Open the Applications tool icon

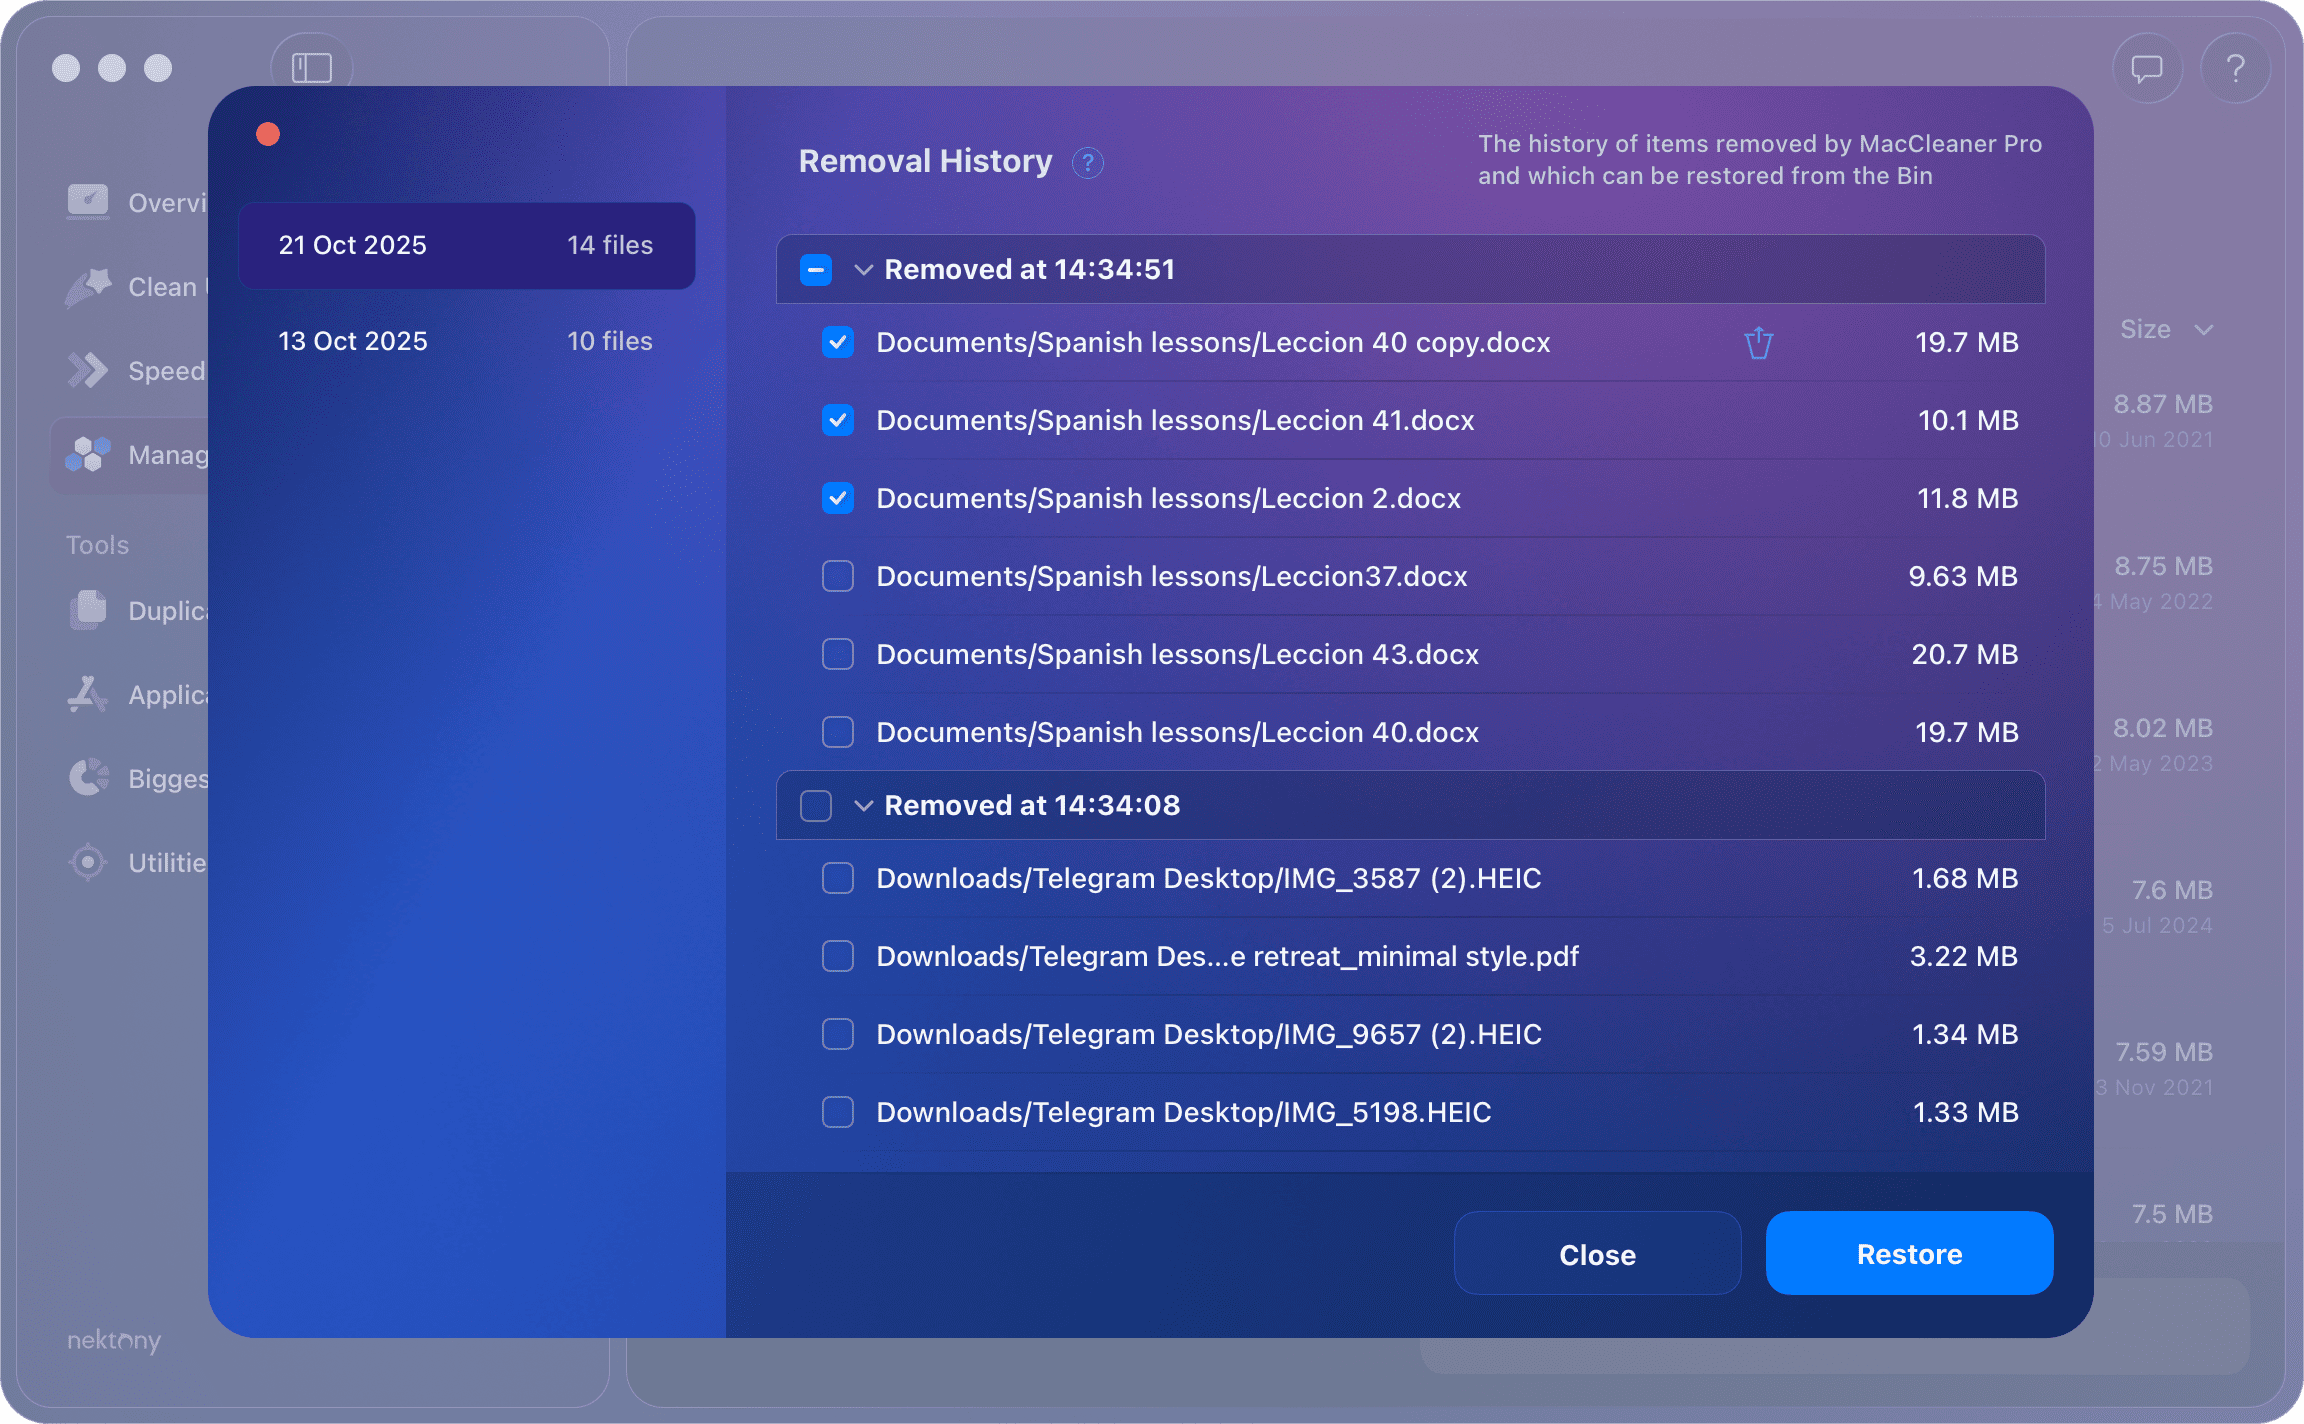(x=89, y=694)
